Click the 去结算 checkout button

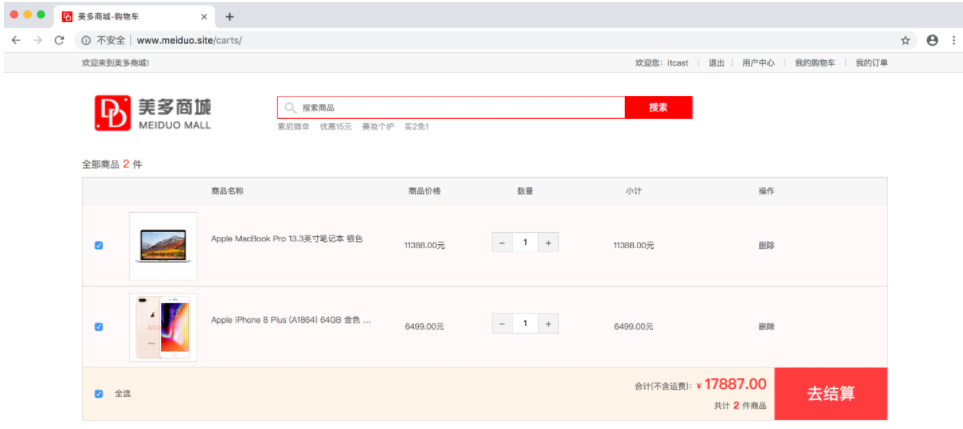pyautogui.click(x=831, y=394)
